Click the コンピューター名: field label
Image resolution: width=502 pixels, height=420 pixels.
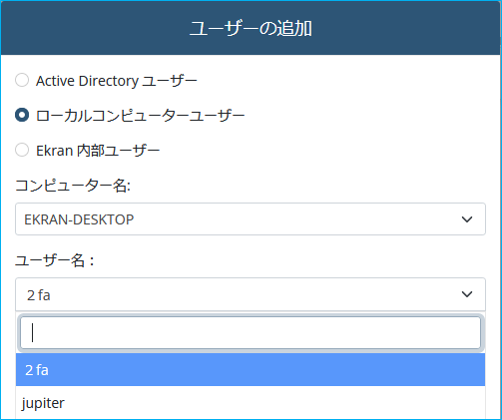pos(73,186)
